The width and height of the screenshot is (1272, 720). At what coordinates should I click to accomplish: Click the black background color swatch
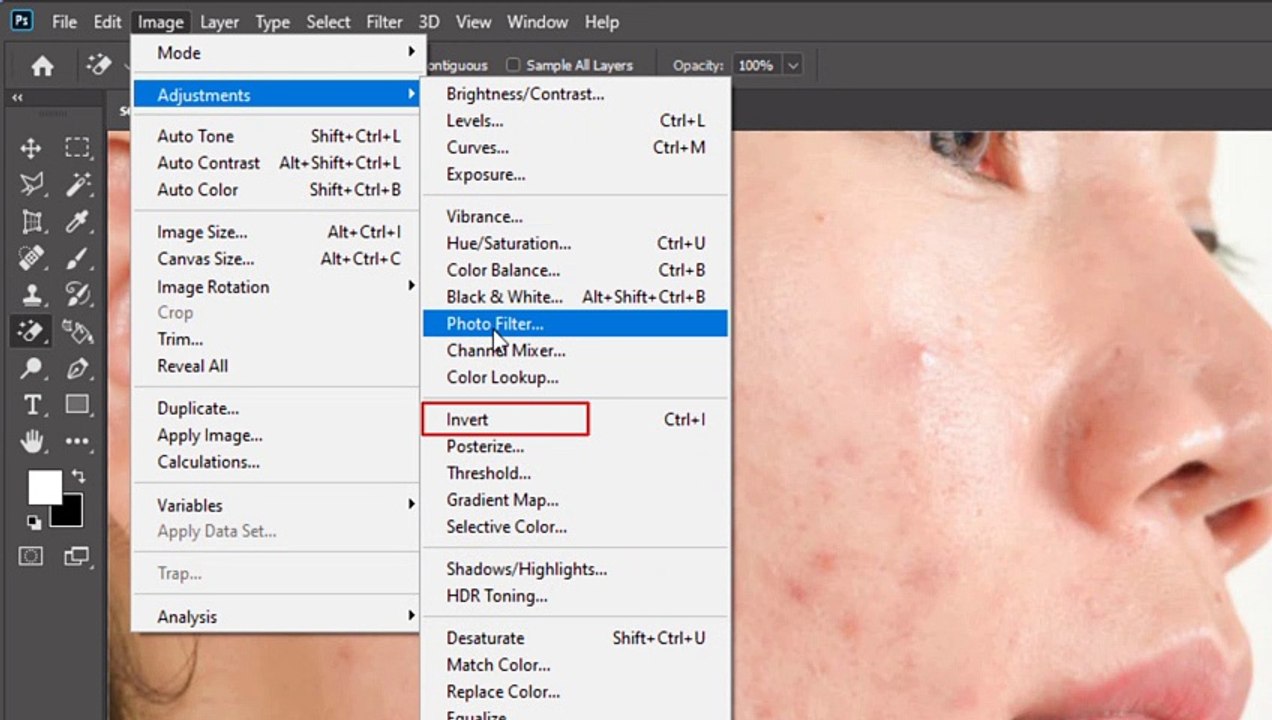pos(71,514)
